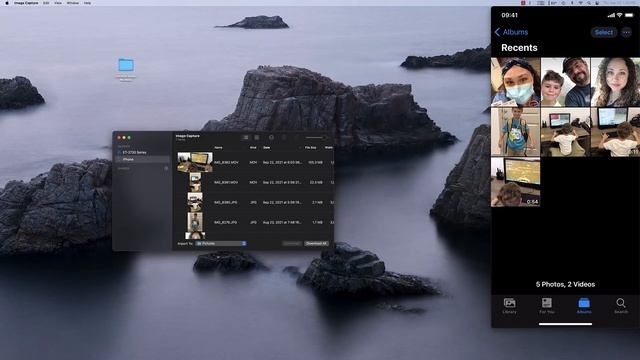
Task: Click the red recording icon in menu bar
Action: (x=523, y=3)
